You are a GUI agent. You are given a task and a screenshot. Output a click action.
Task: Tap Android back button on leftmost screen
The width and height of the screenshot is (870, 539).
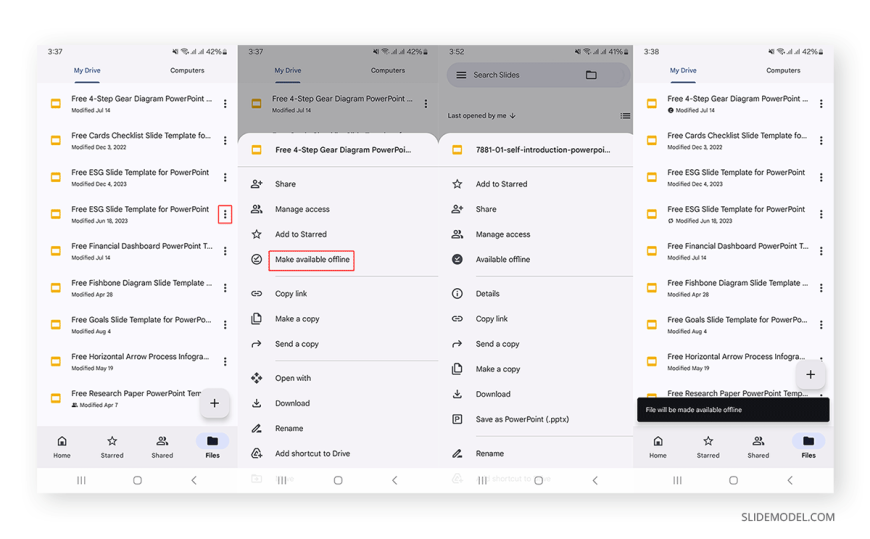194,480
